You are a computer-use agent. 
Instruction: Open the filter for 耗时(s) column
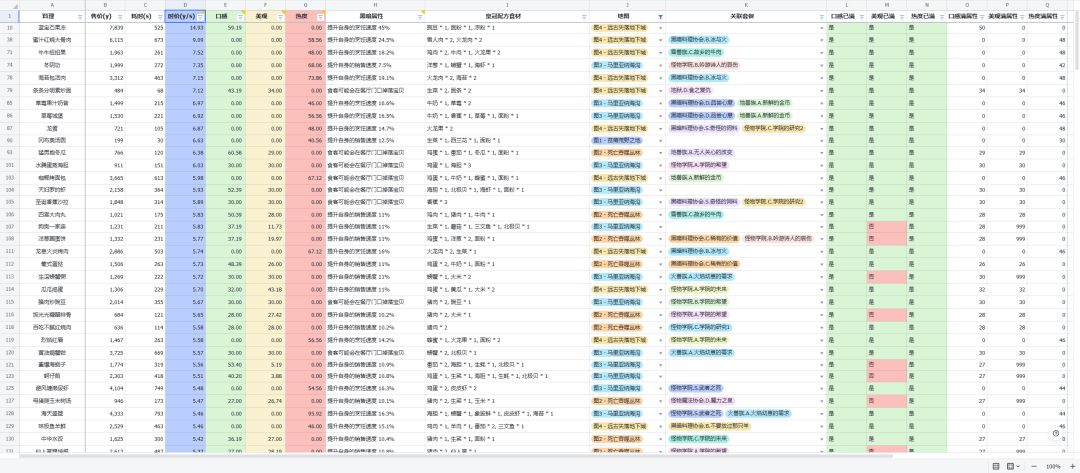(160, 16)
